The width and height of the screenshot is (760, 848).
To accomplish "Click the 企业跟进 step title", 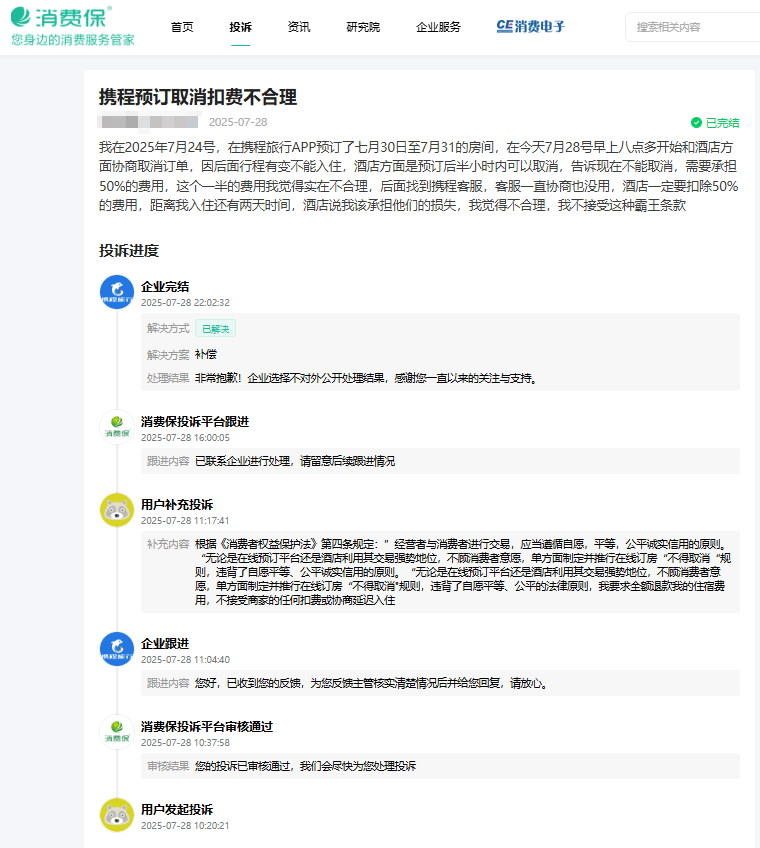I will pos(165,644).
